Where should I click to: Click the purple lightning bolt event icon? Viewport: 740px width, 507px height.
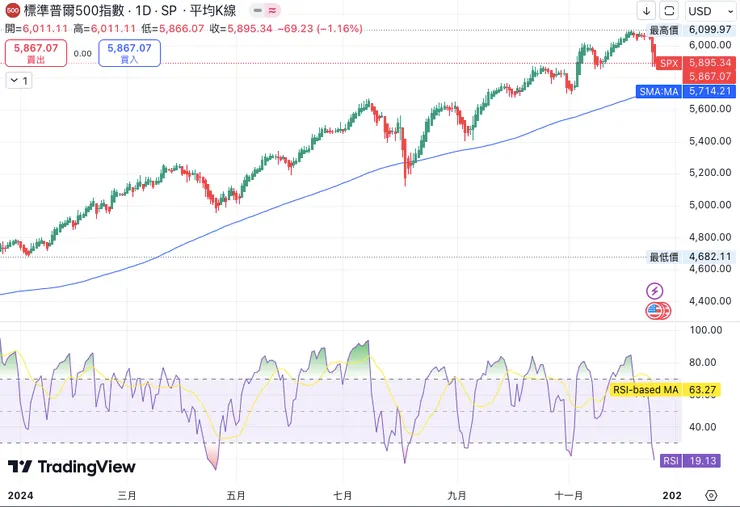click(x=655, y=291)
